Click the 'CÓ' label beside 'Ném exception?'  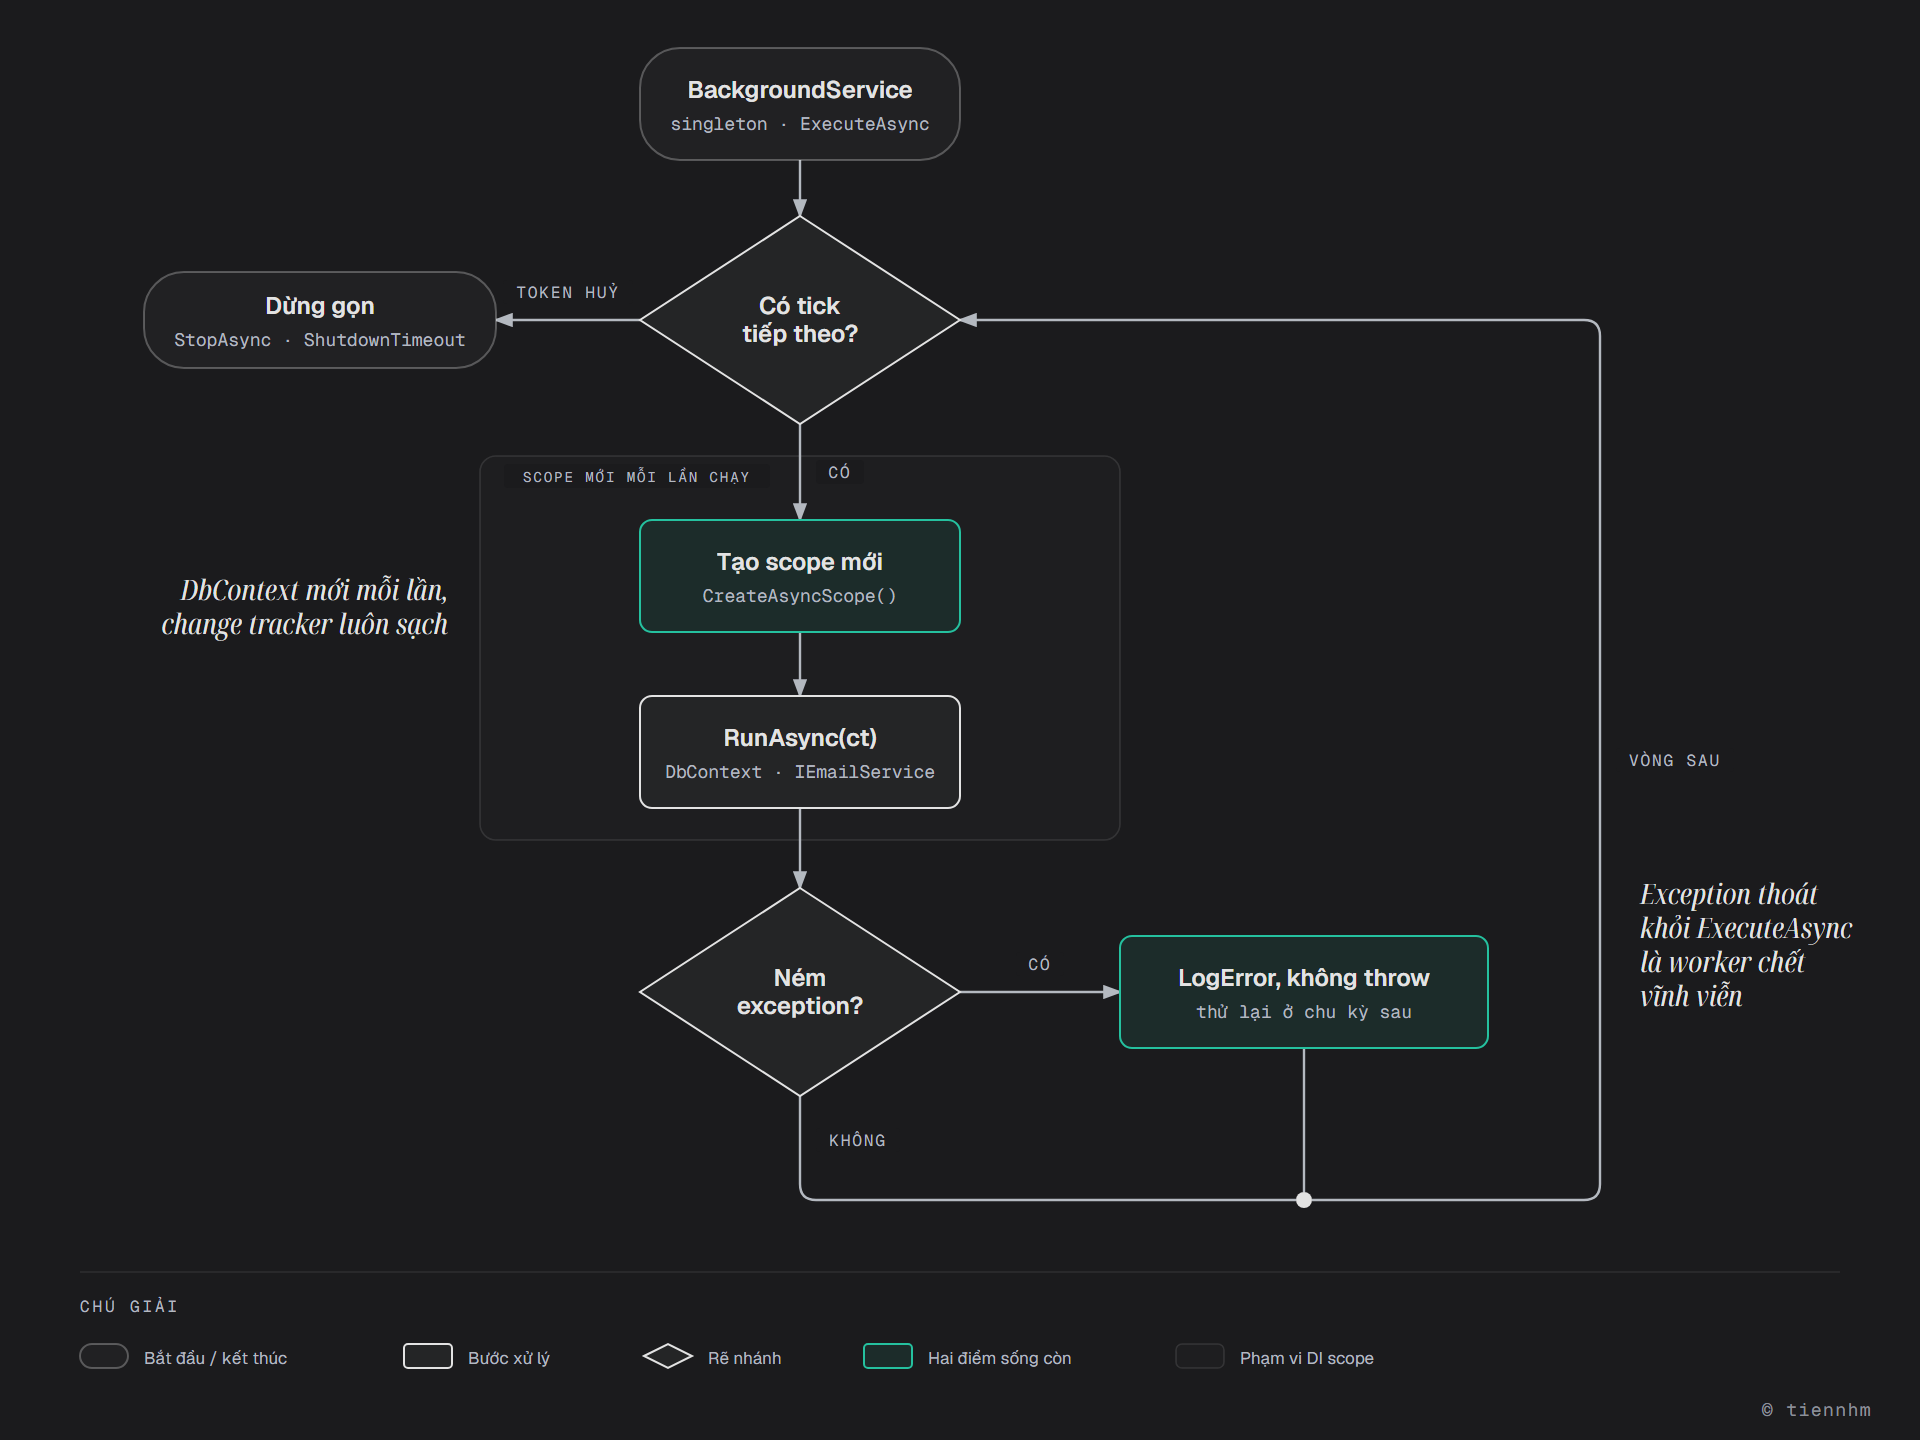click(x=1039, y=964)
